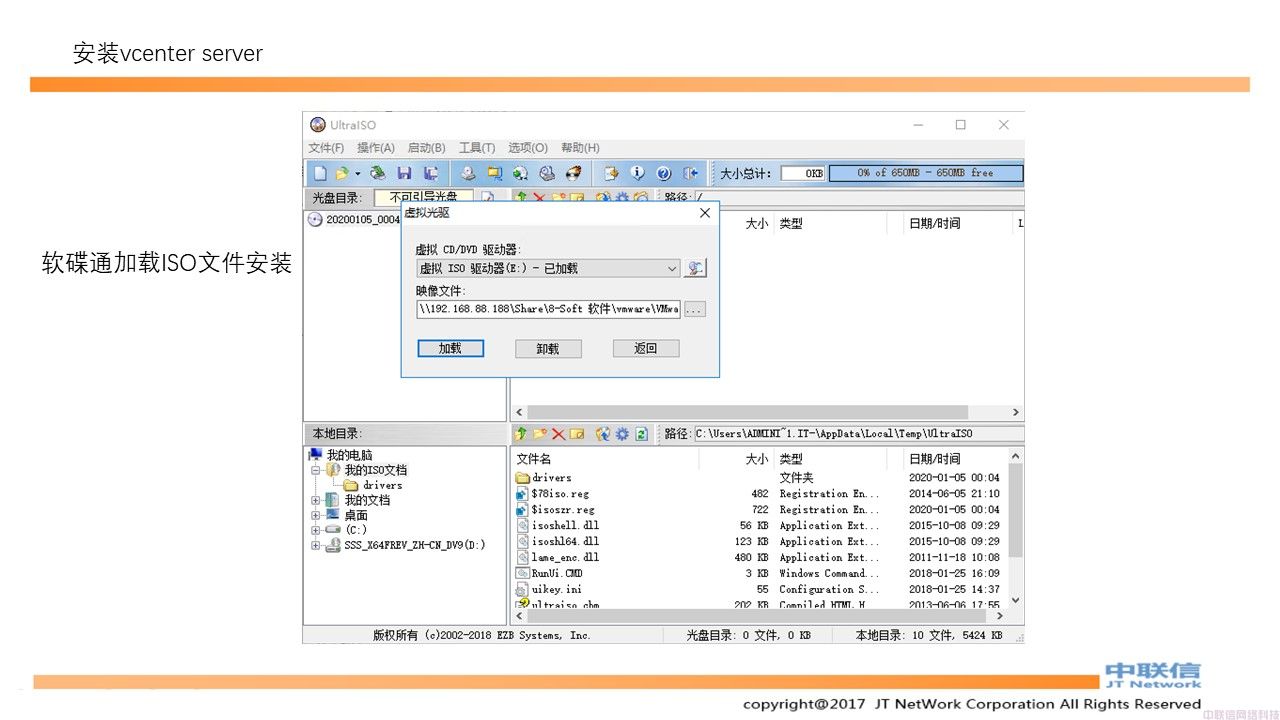1280x720 pixels.
Task: Open the 启动(B) menu
Action: click(x=427, y=148)
